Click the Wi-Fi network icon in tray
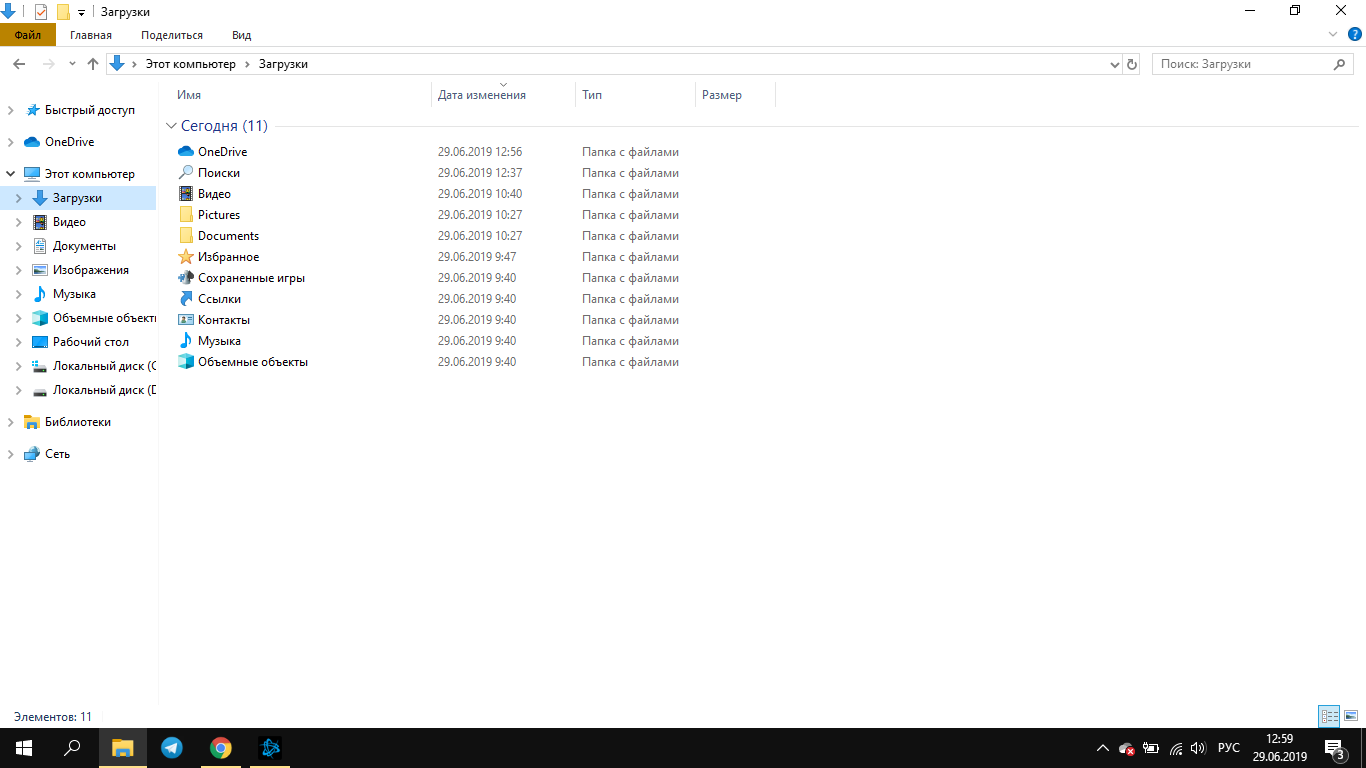 point(1176,748)
